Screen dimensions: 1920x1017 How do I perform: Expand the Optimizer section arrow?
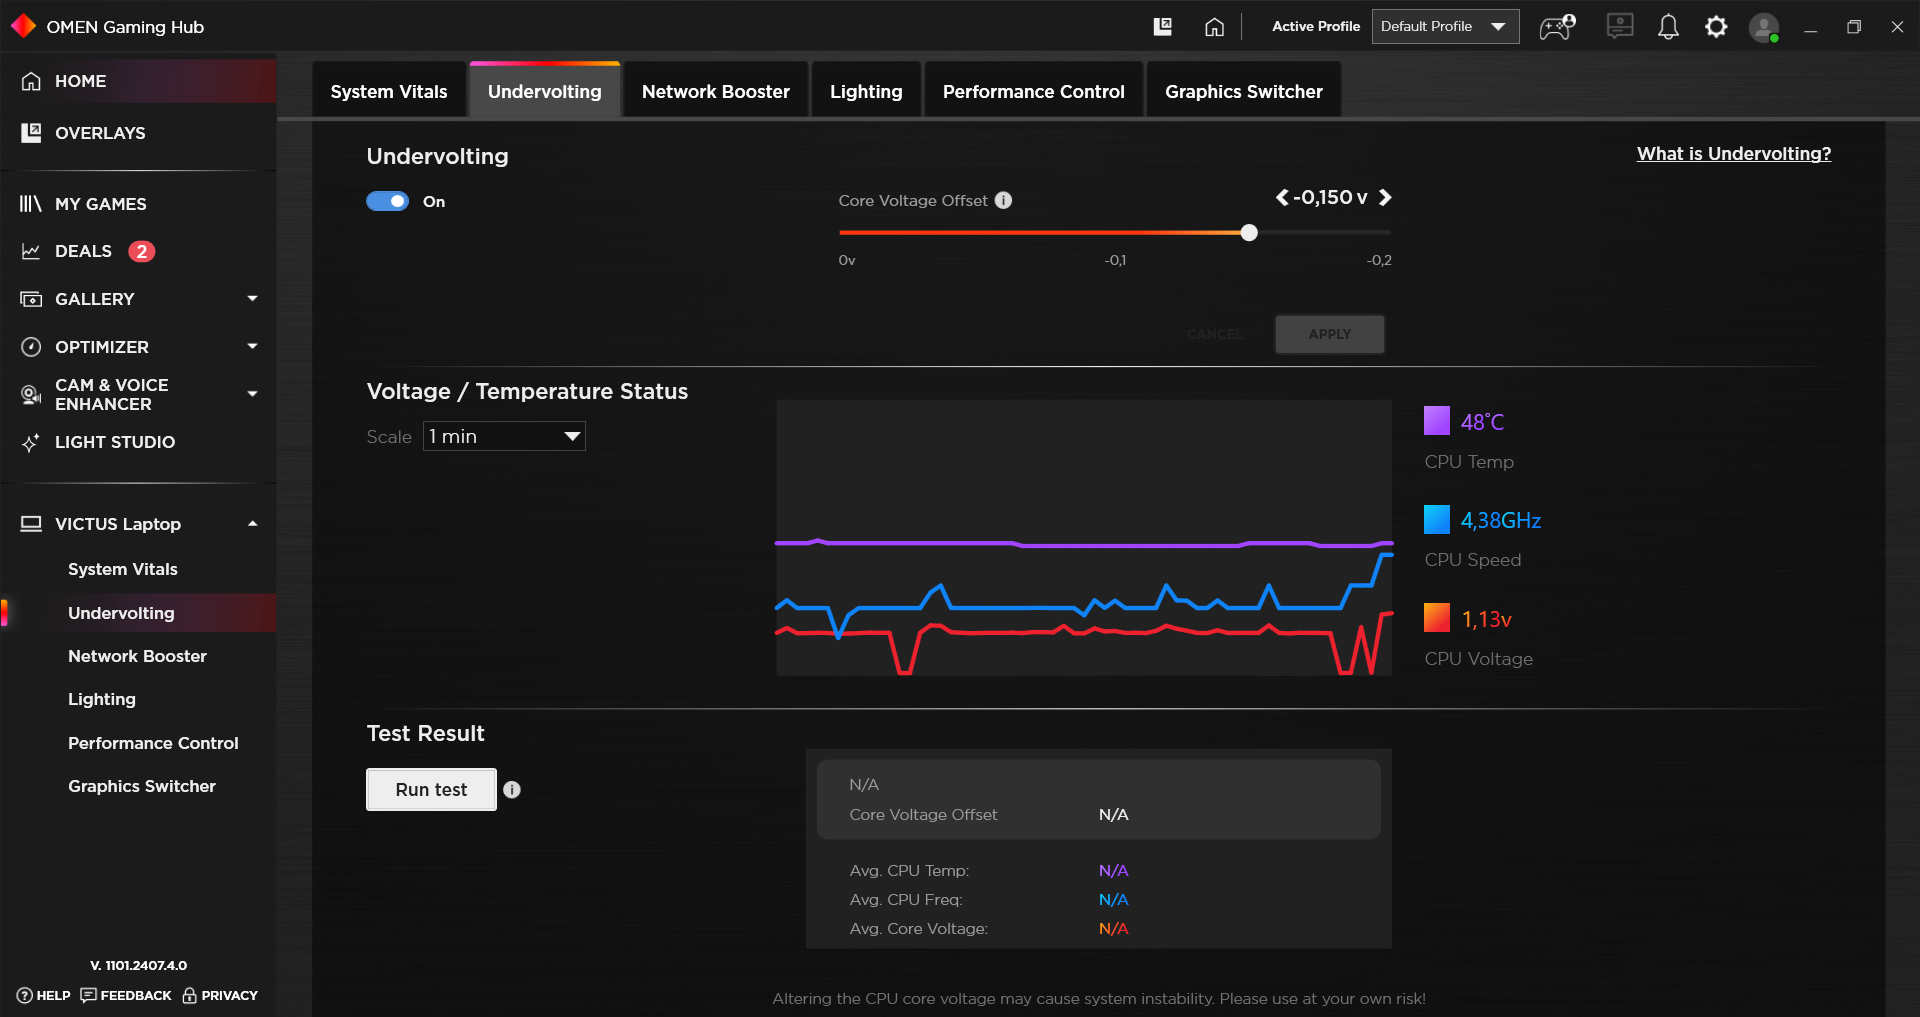coord(252,347)
